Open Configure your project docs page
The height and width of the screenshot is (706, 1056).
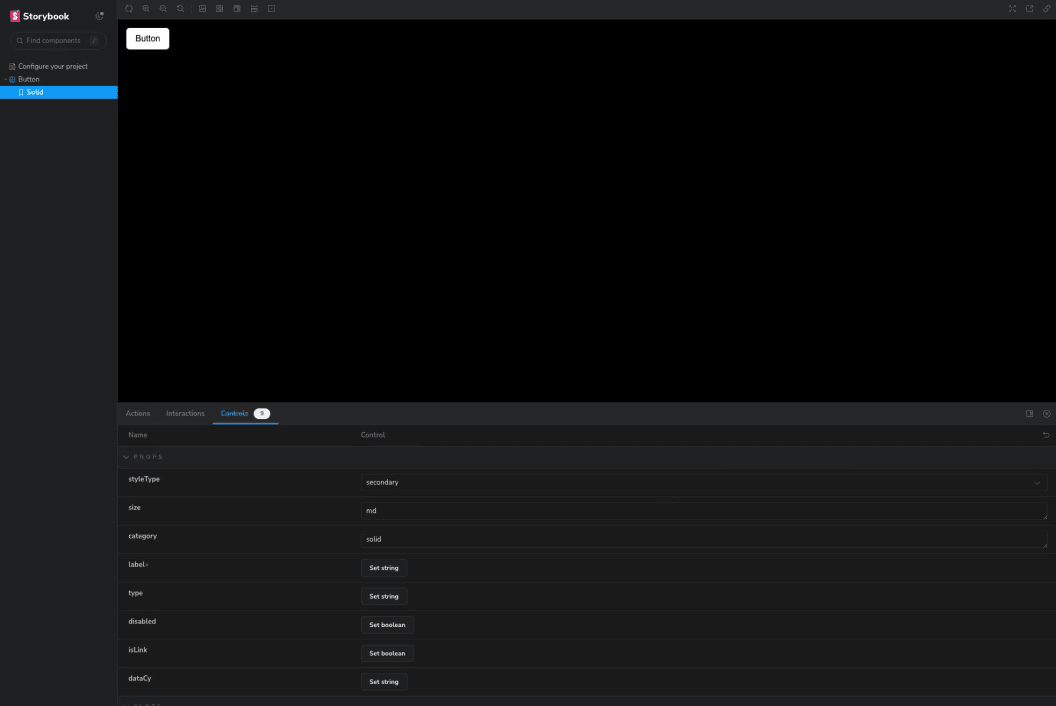pos(53,66)
